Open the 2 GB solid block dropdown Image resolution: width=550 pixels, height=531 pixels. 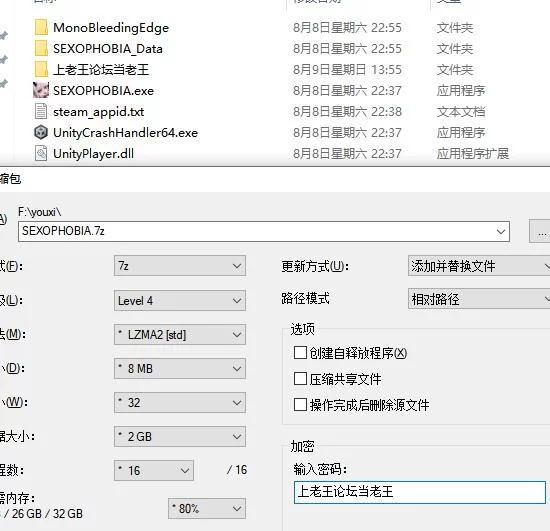click(180, 437)
